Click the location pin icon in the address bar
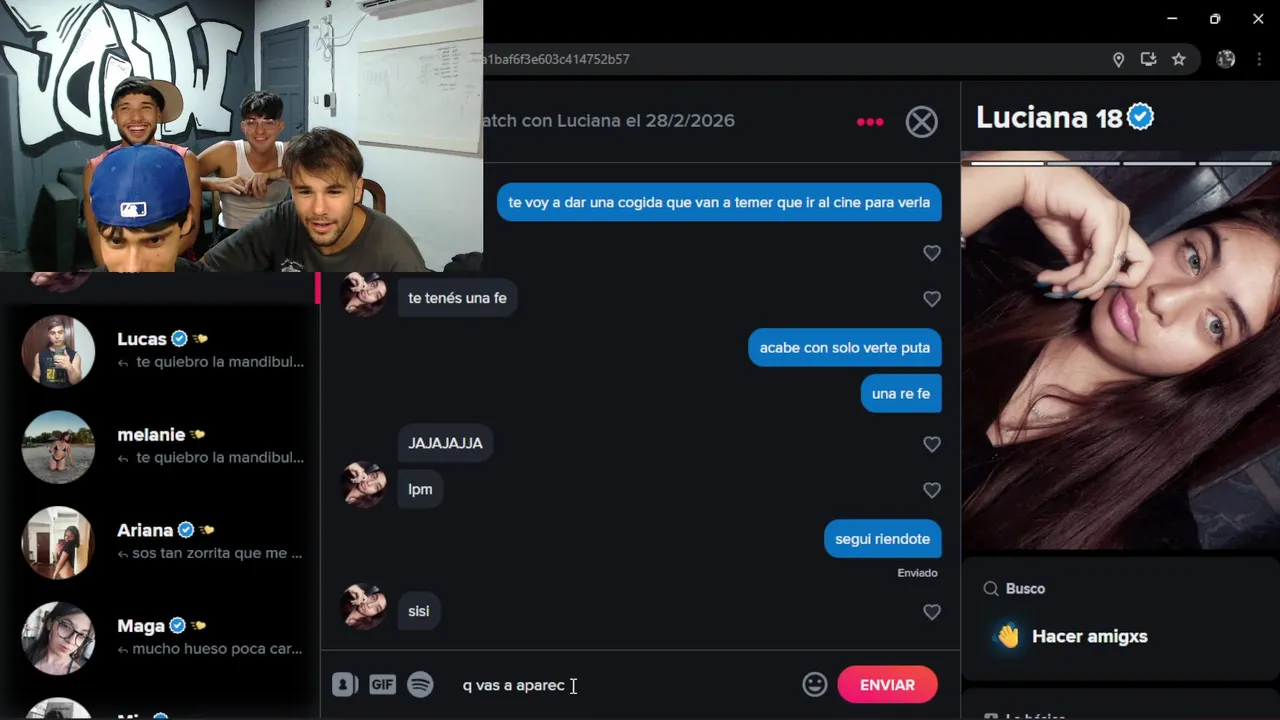 pos(1119,60)
